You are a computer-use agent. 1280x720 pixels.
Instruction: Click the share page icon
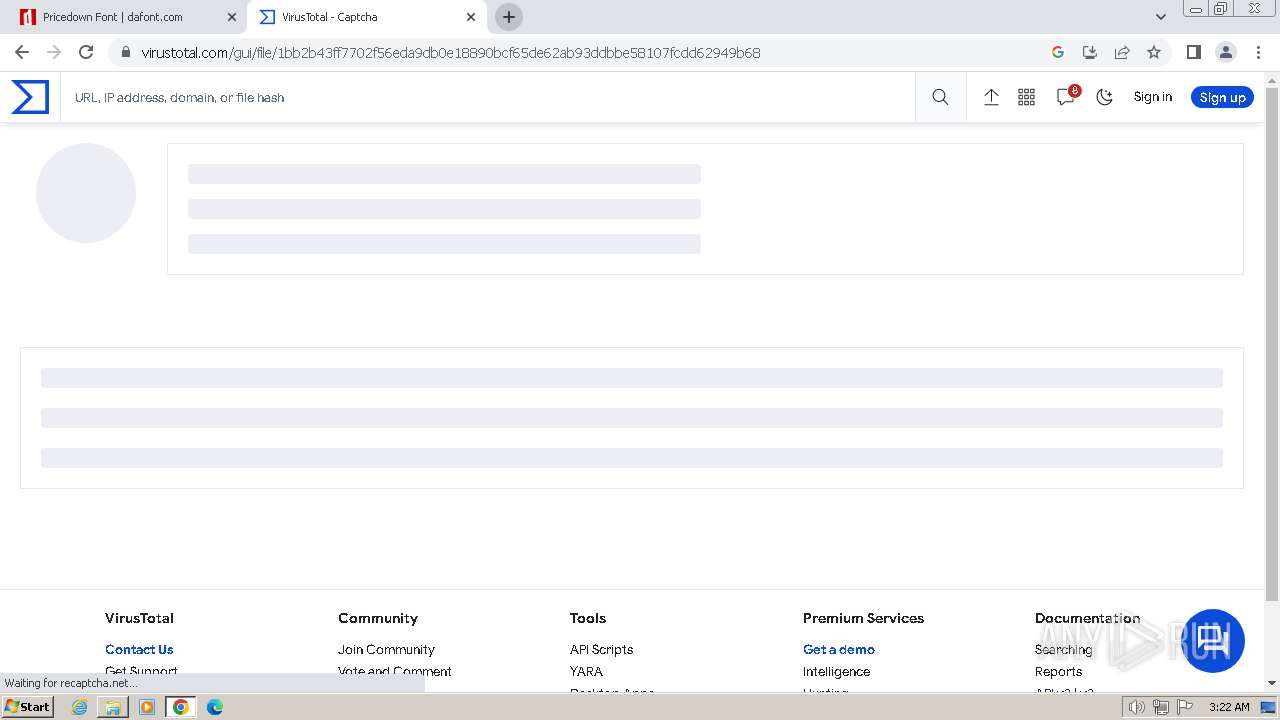pyautogui.click(x=1122, y=52)
